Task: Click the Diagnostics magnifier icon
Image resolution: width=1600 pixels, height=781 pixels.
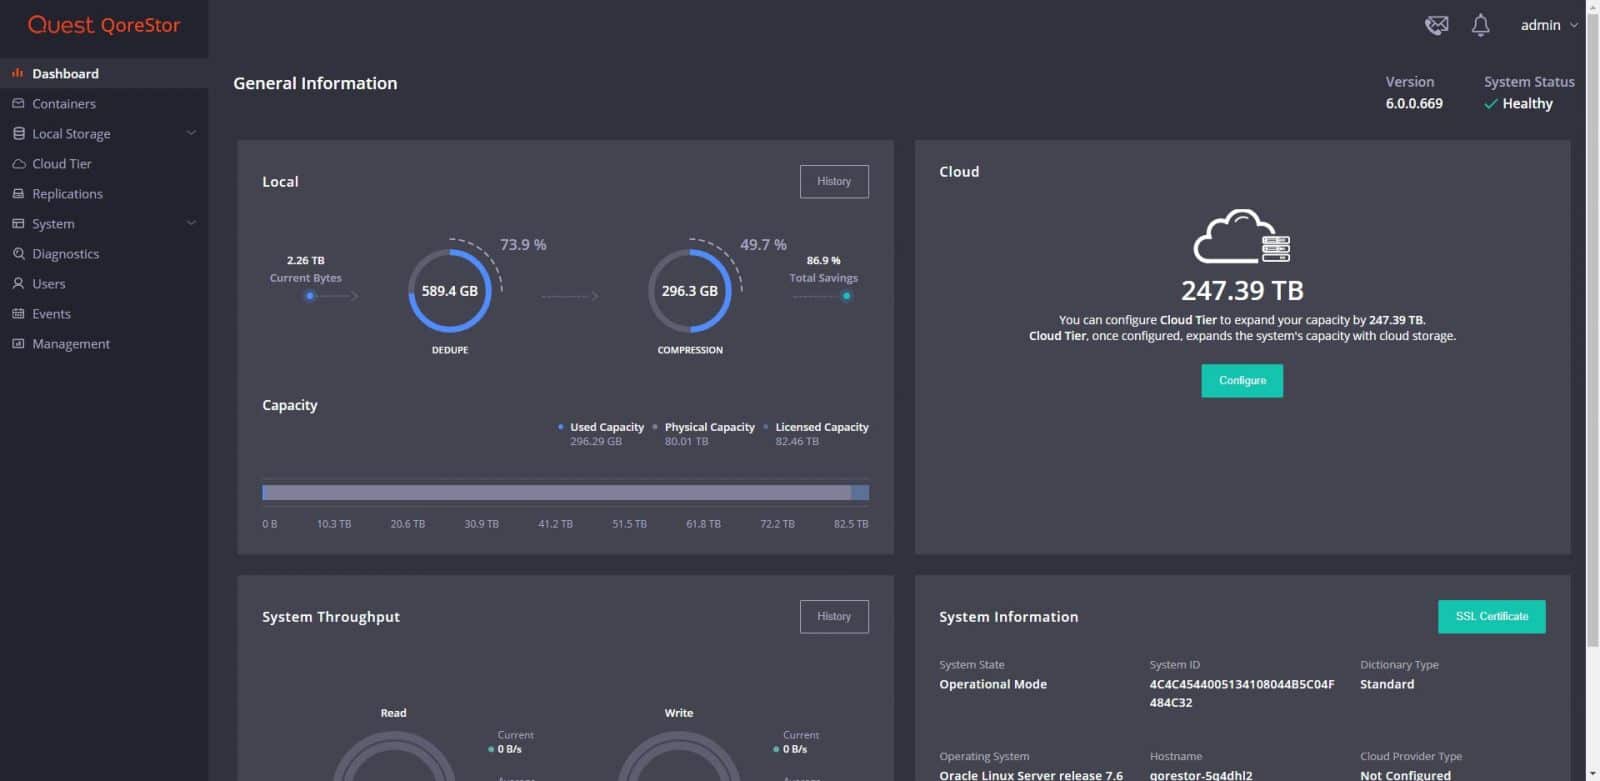Action: point(18,253)
